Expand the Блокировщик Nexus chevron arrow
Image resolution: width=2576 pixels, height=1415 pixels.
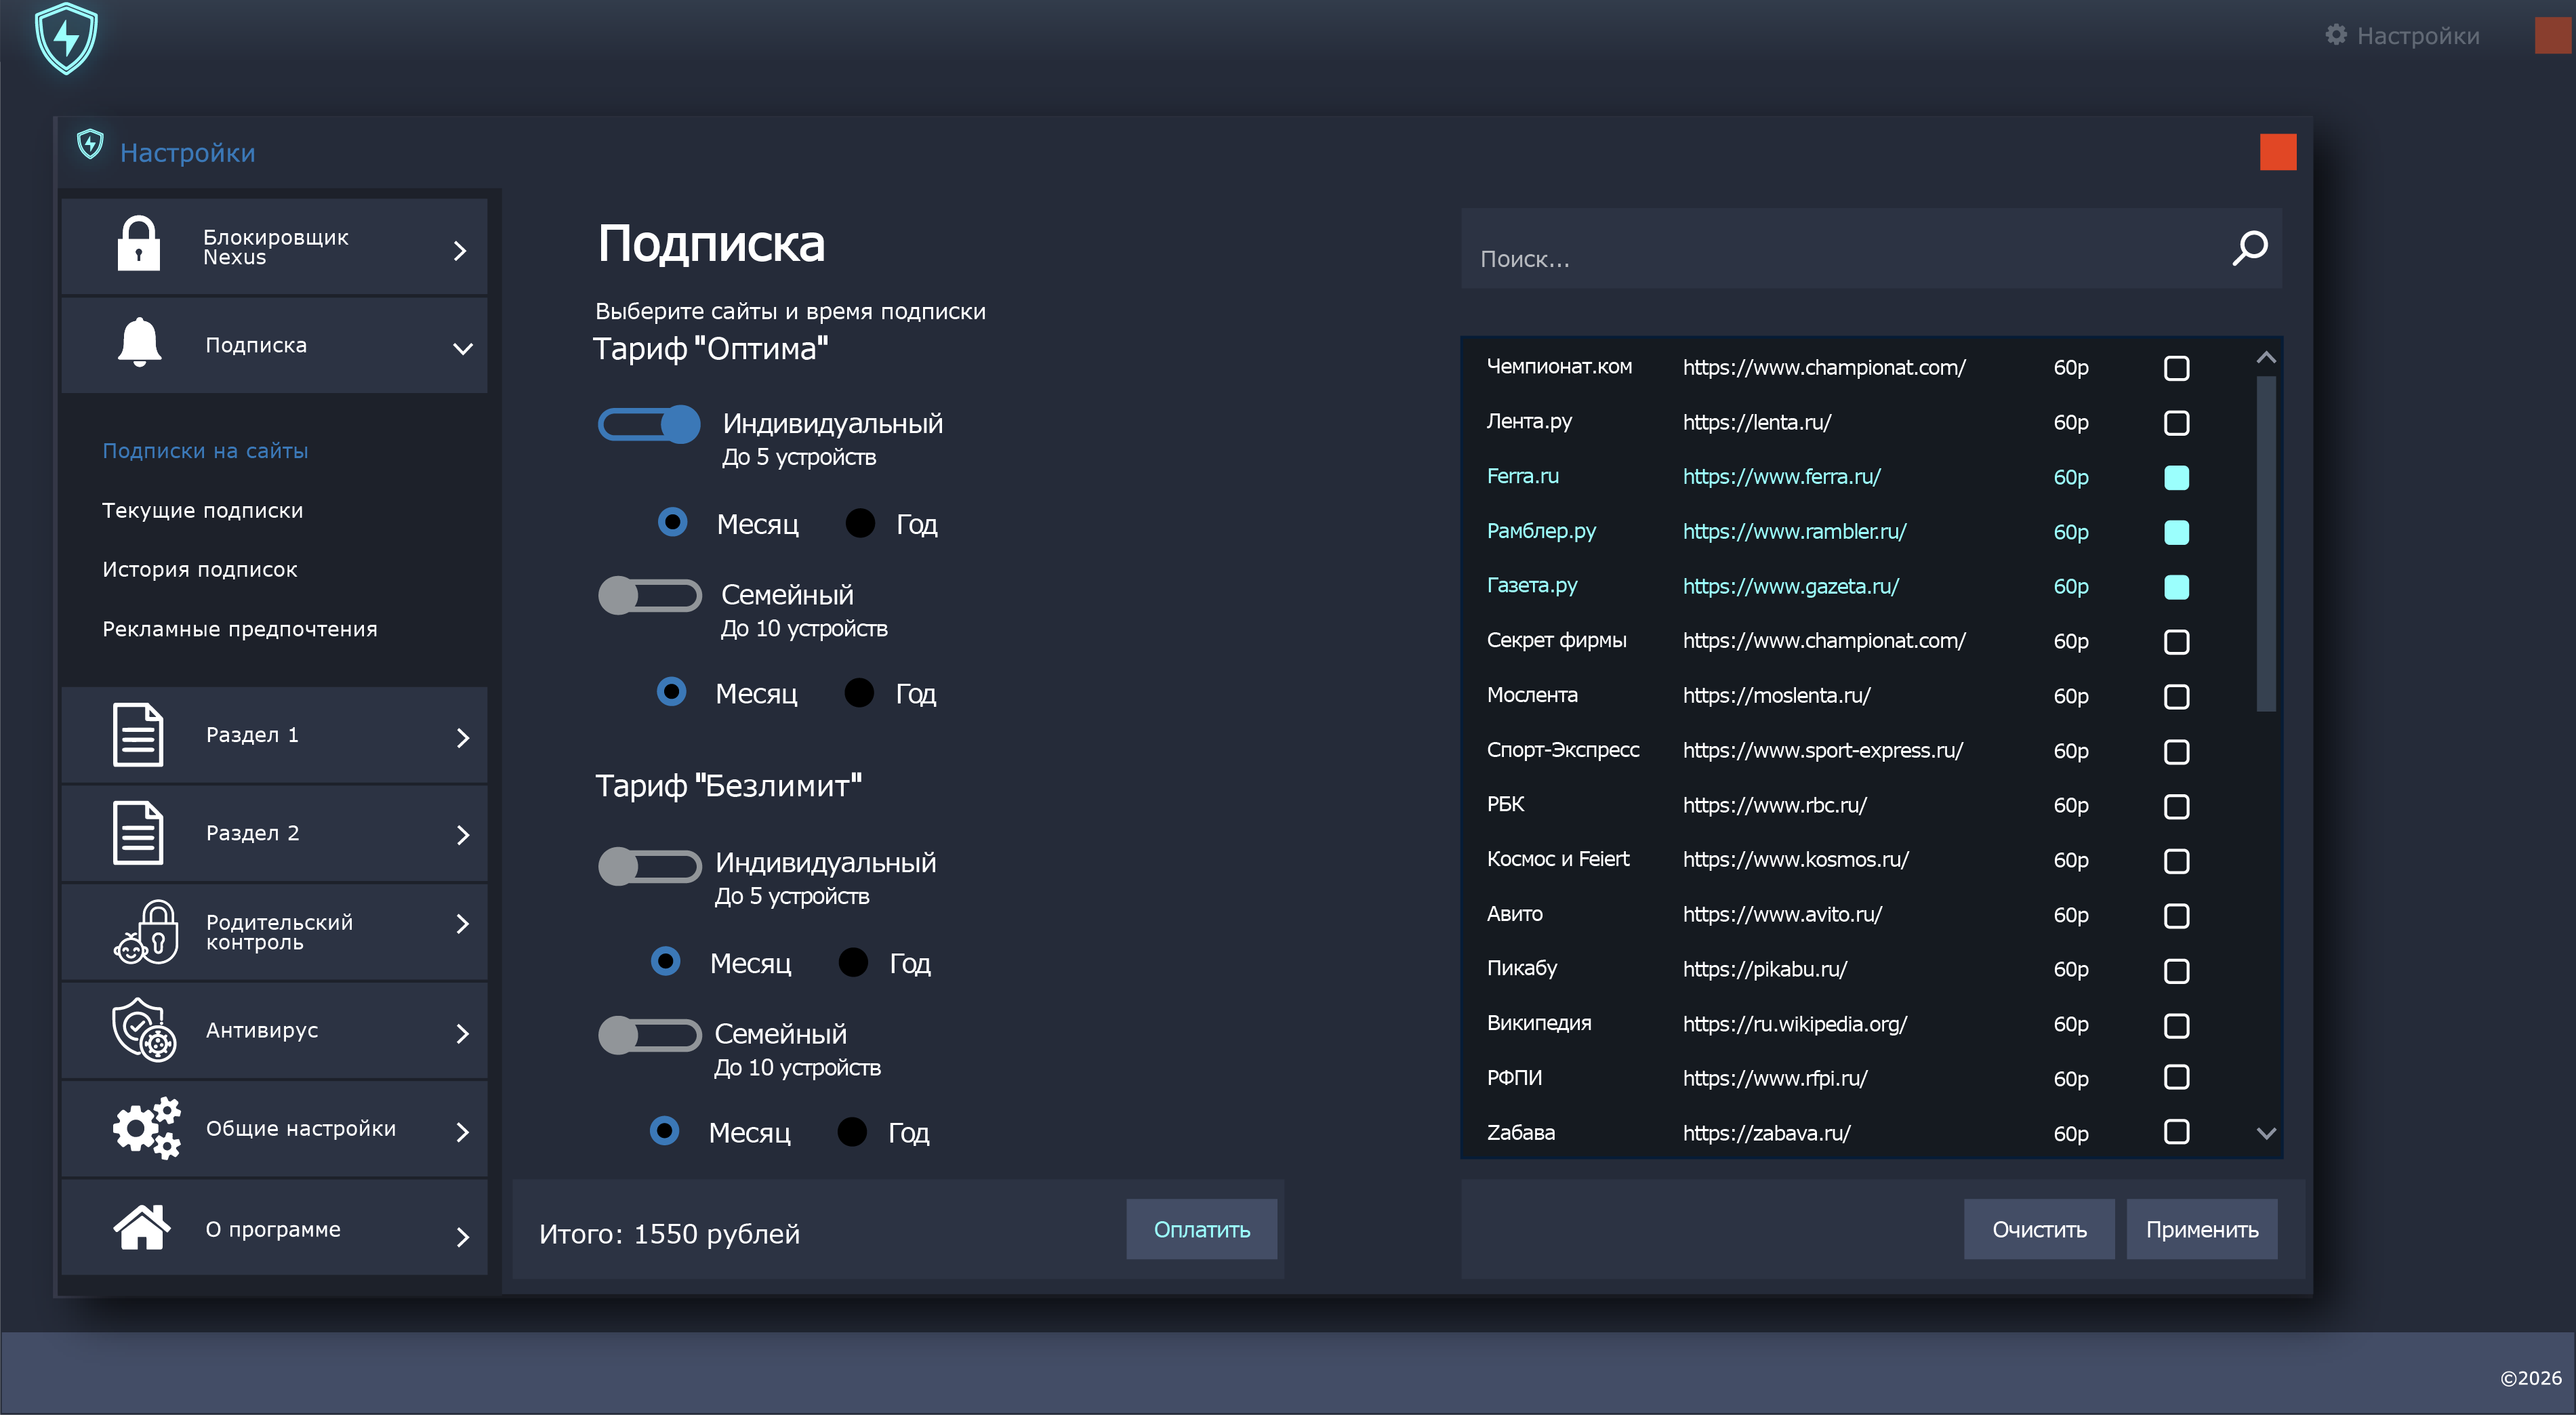click(x=460, y=250)
